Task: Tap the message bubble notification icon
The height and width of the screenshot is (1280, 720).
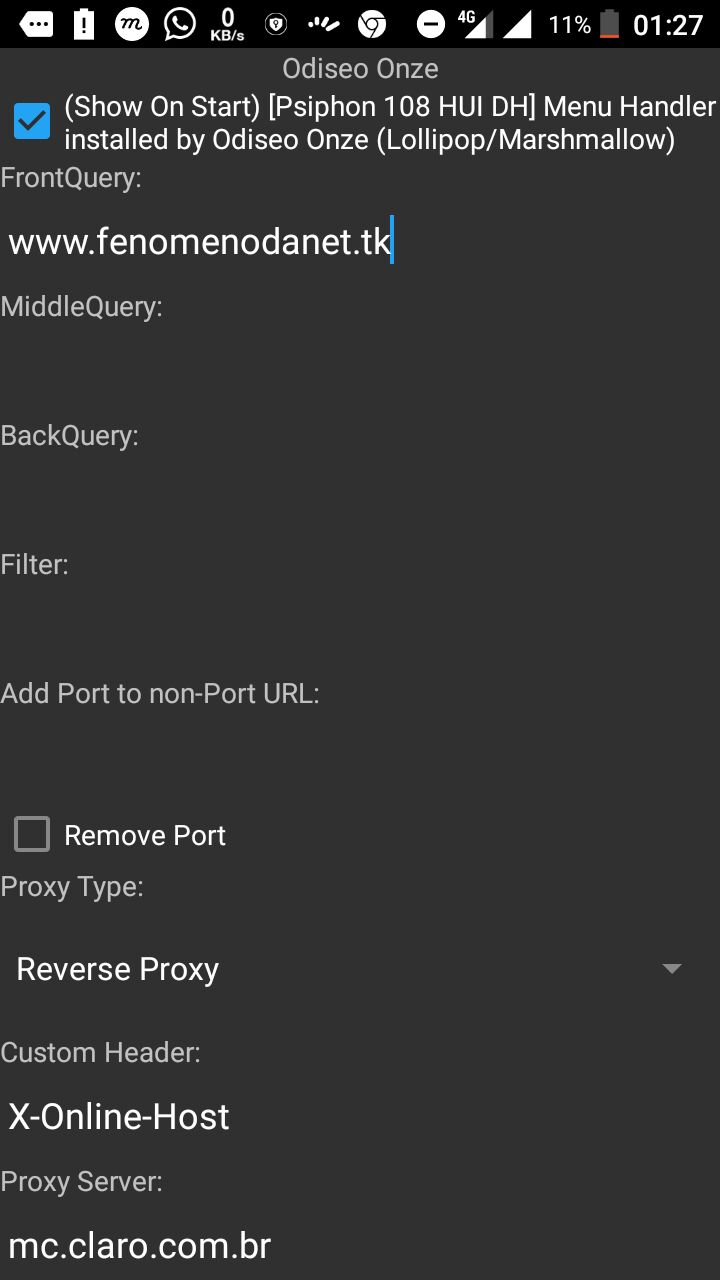Action: [36, 25]
